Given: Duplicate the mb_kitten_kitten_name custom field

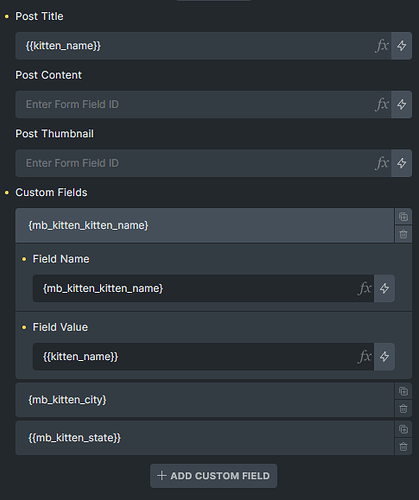Looking at the screenshot, I should 403,217.
